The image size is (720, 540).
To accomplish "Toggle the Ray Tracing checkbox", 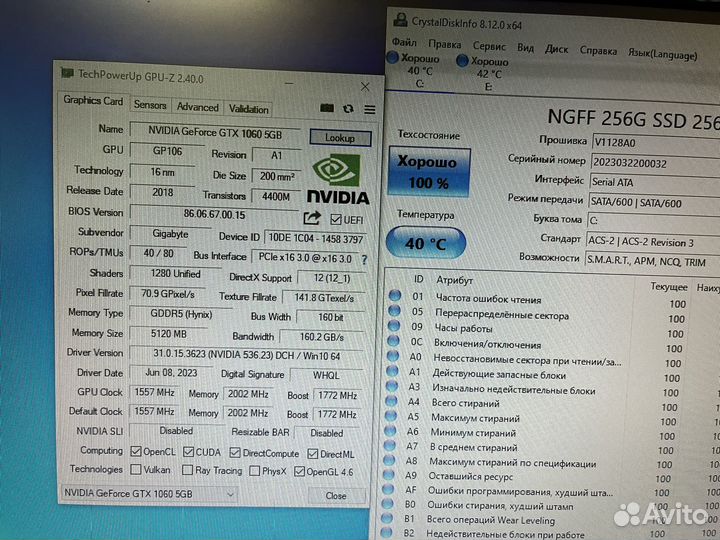I will coord(187,470).
